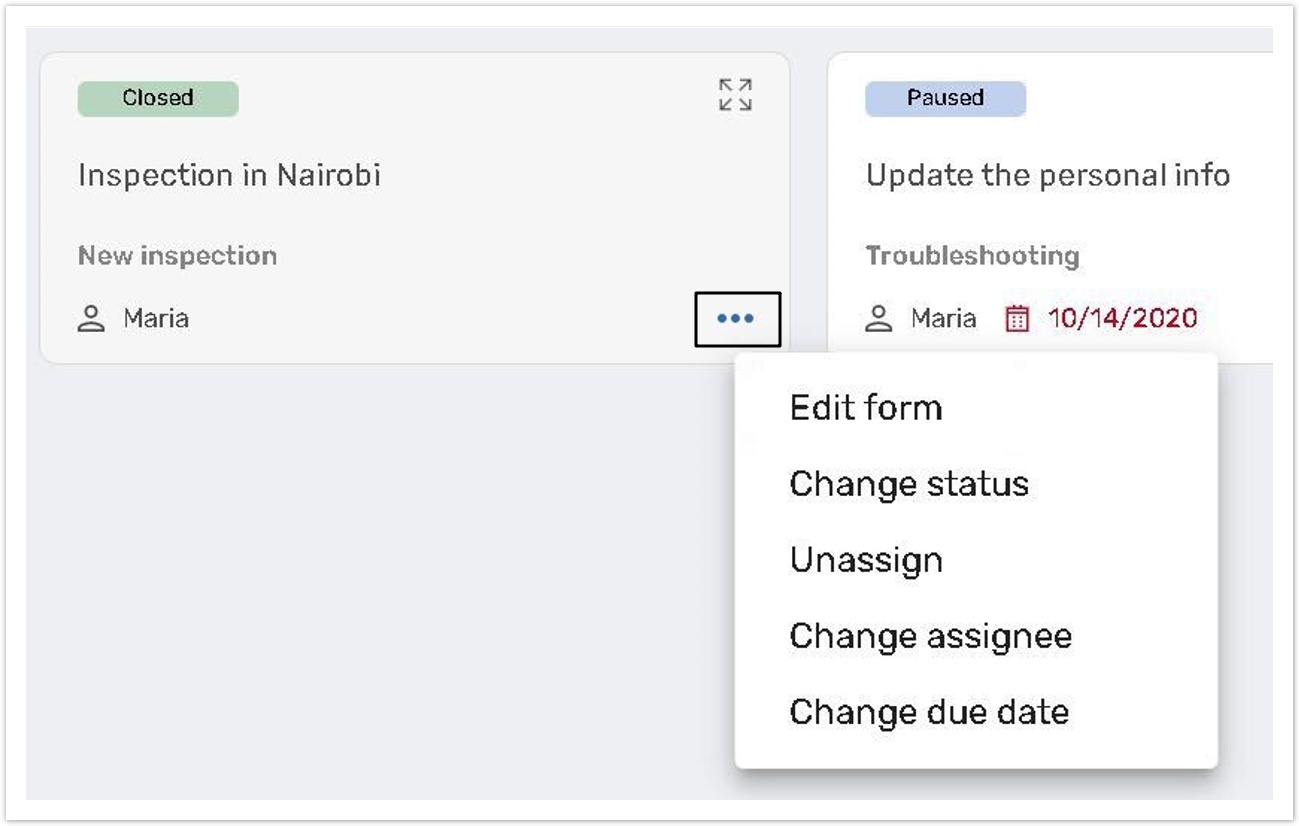Choose Change status in the context menu

point(909,484)
